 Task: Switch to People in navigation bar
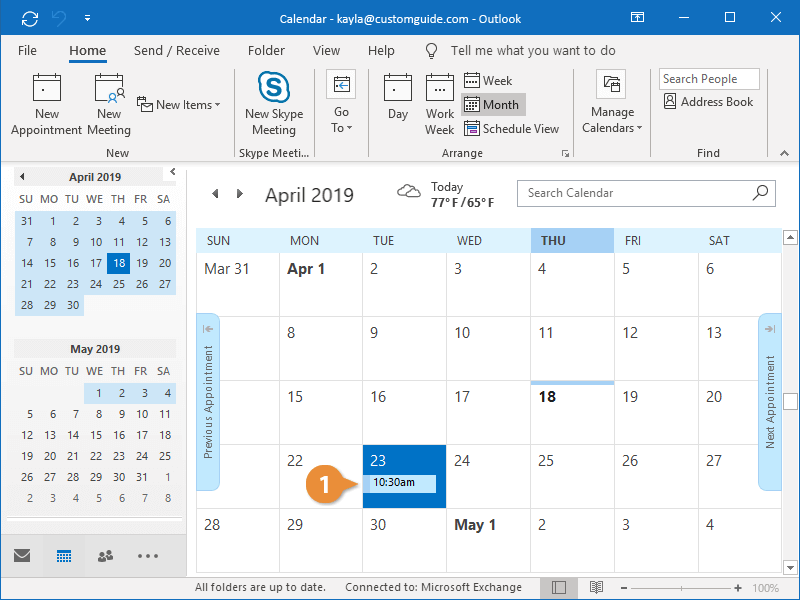tap(106, 556)
